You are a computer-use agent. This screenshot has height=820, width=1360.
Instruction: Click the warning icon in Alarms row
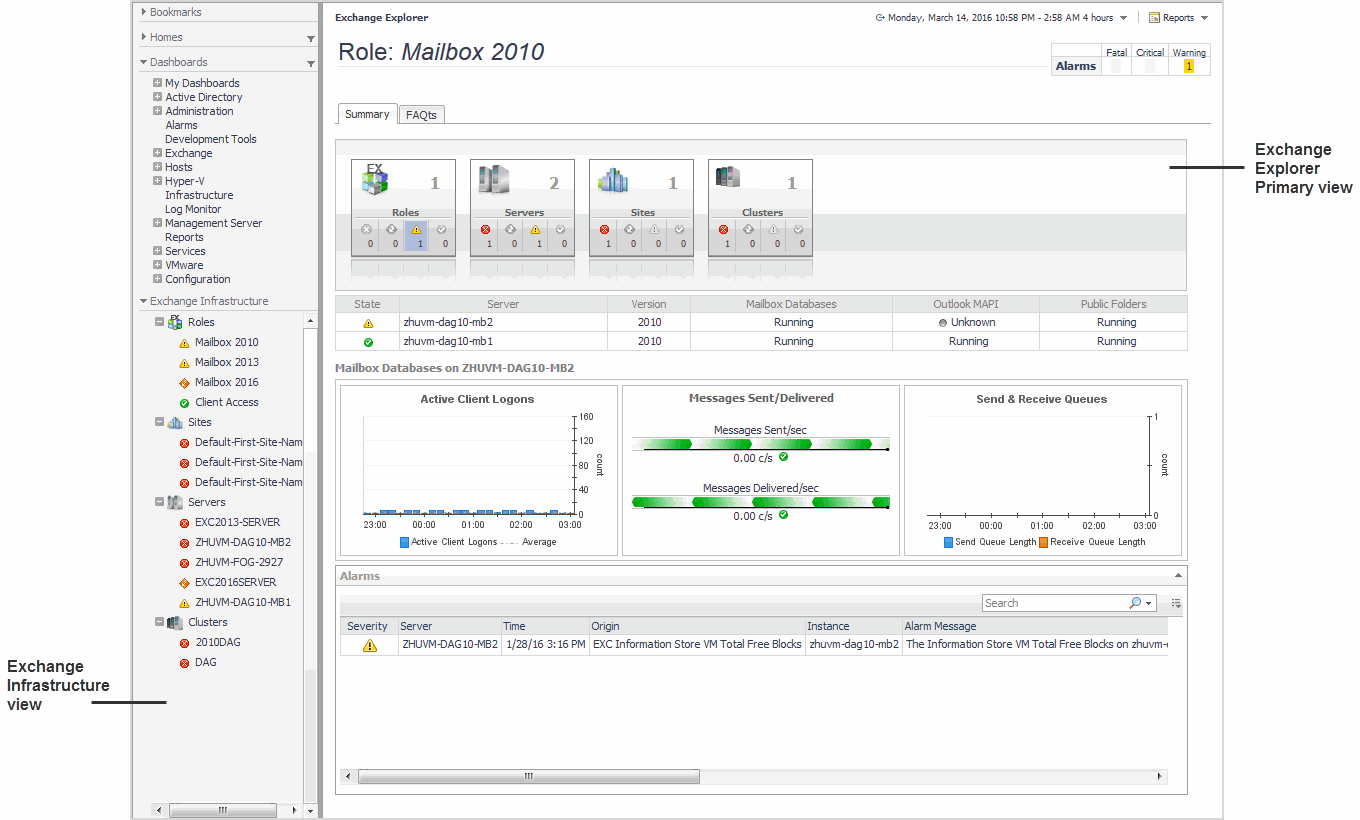tap(370, 645)
